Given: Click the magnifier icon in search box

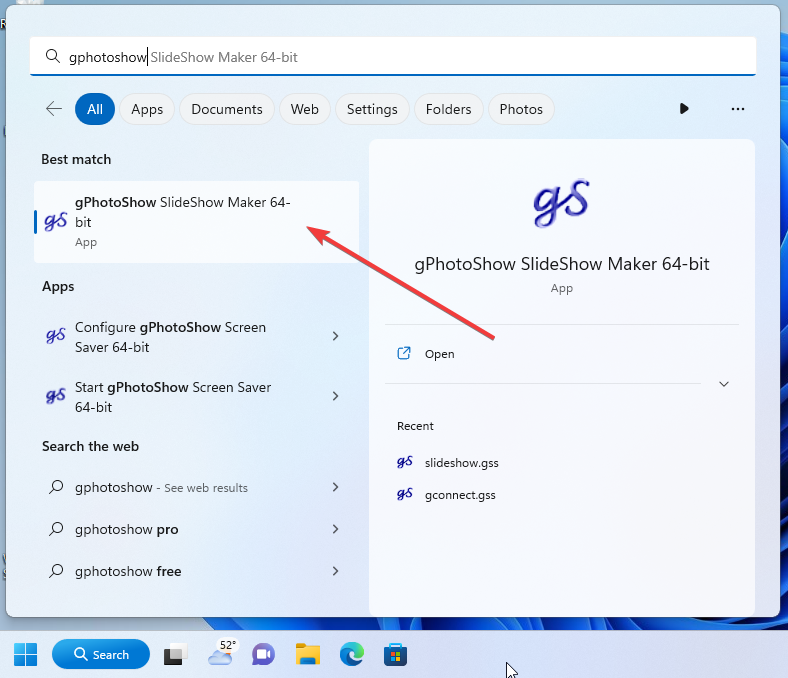Looking at the screenshot, I should point(53,56).
